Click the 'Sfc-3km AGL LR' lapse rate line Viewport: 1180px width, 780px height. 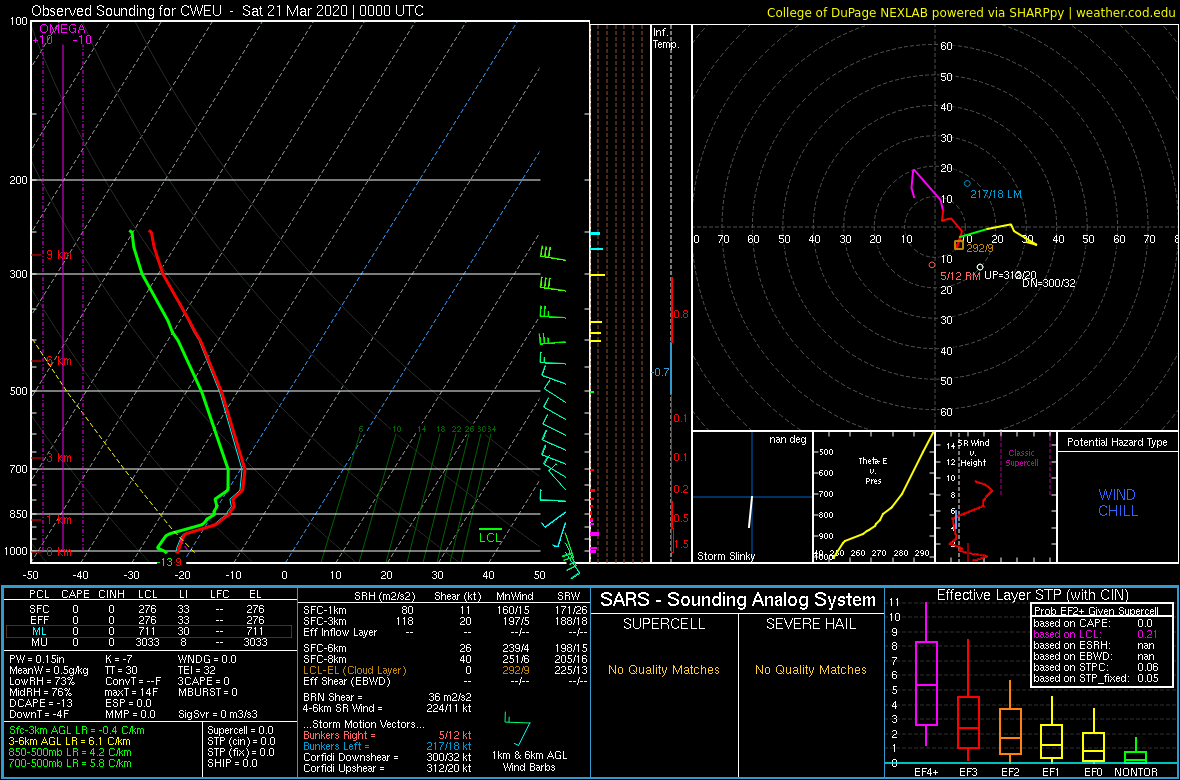tap(75, 731)
